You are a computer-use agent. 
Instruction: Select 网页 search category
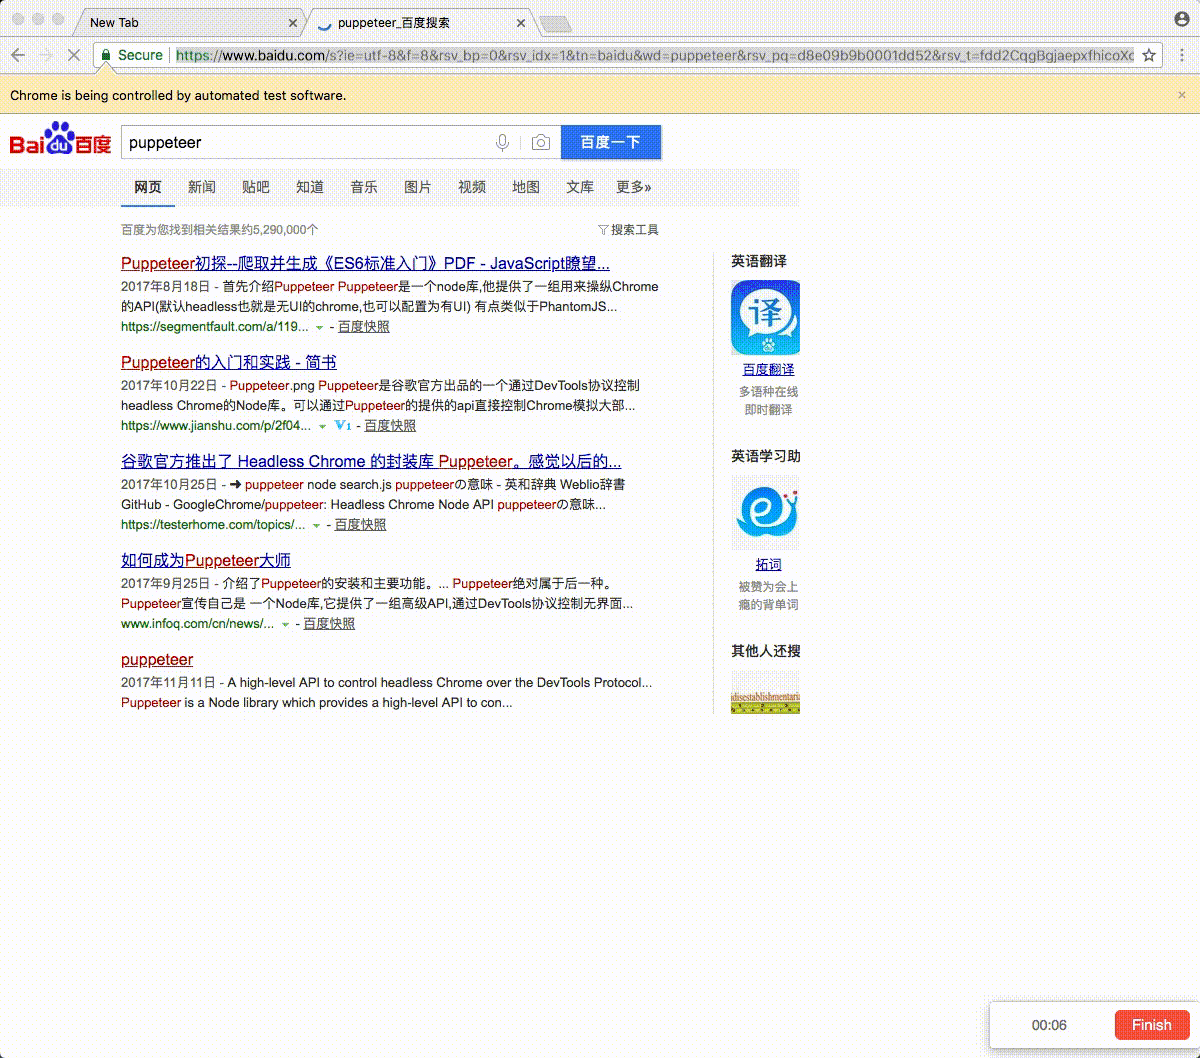[148, 187]
